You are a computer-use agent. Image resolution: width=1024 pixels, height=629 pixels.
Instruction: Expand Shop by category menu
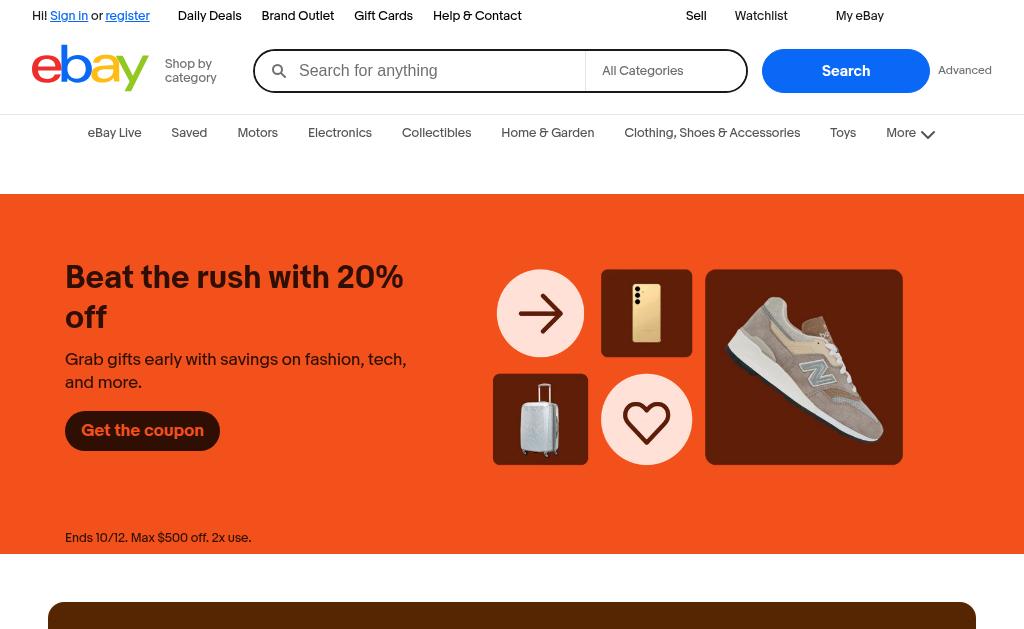click(x=190, y=71)
